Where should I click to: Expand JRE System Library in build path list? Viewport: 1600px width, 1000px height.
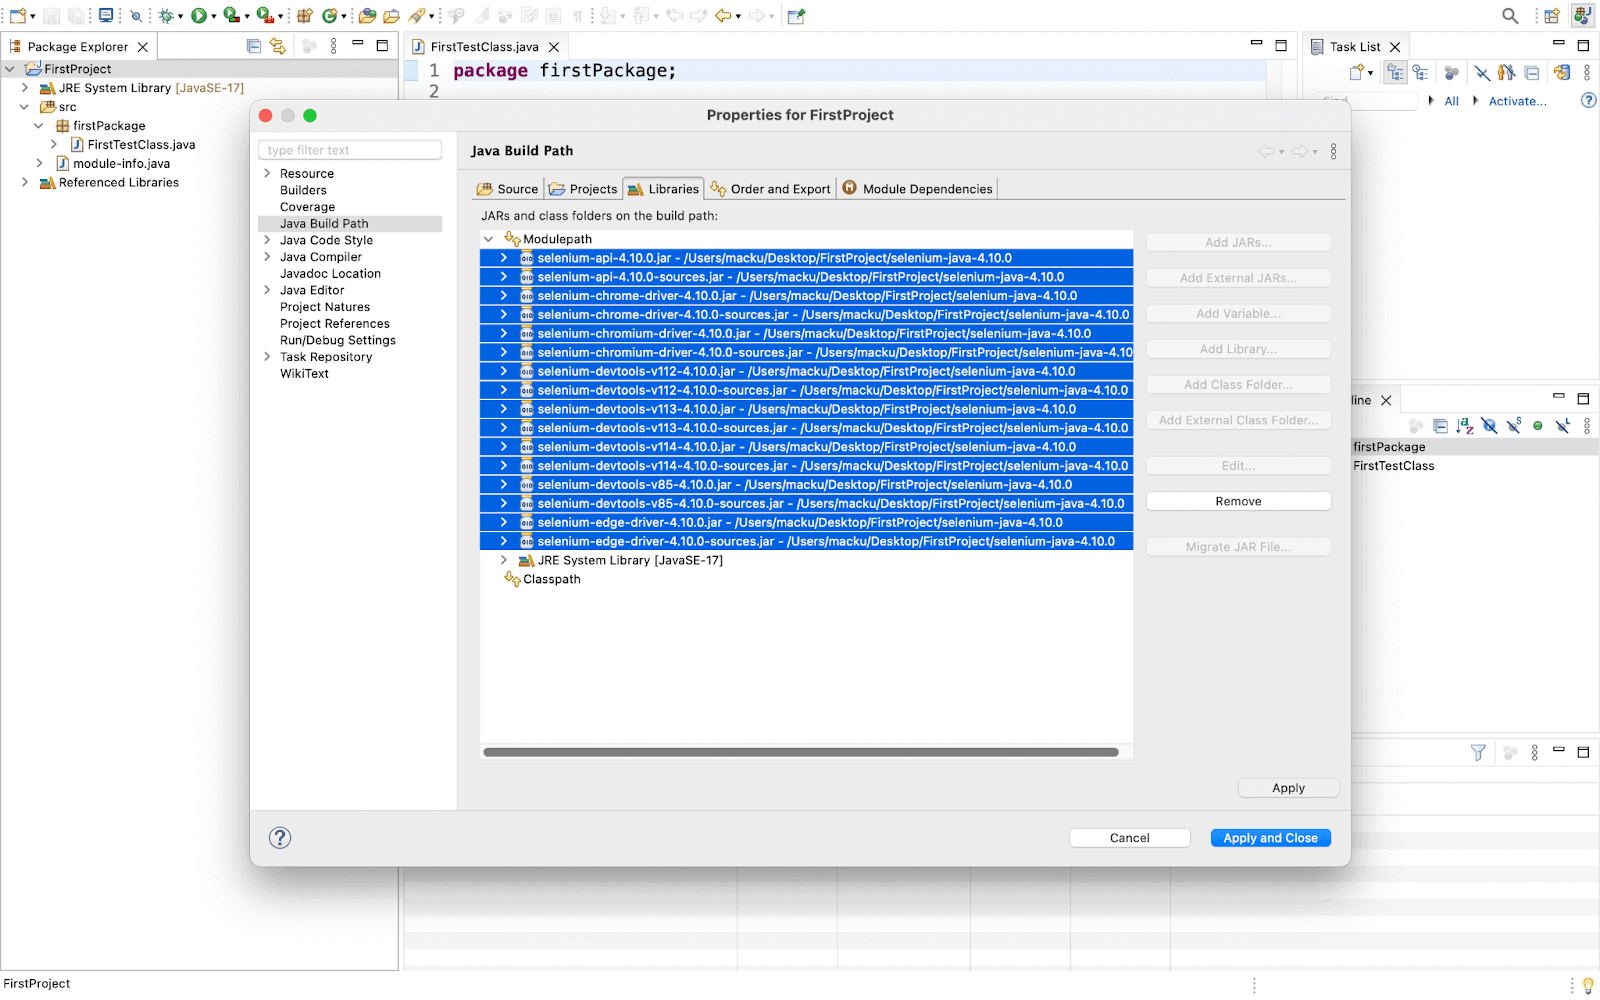pos(504,560)
